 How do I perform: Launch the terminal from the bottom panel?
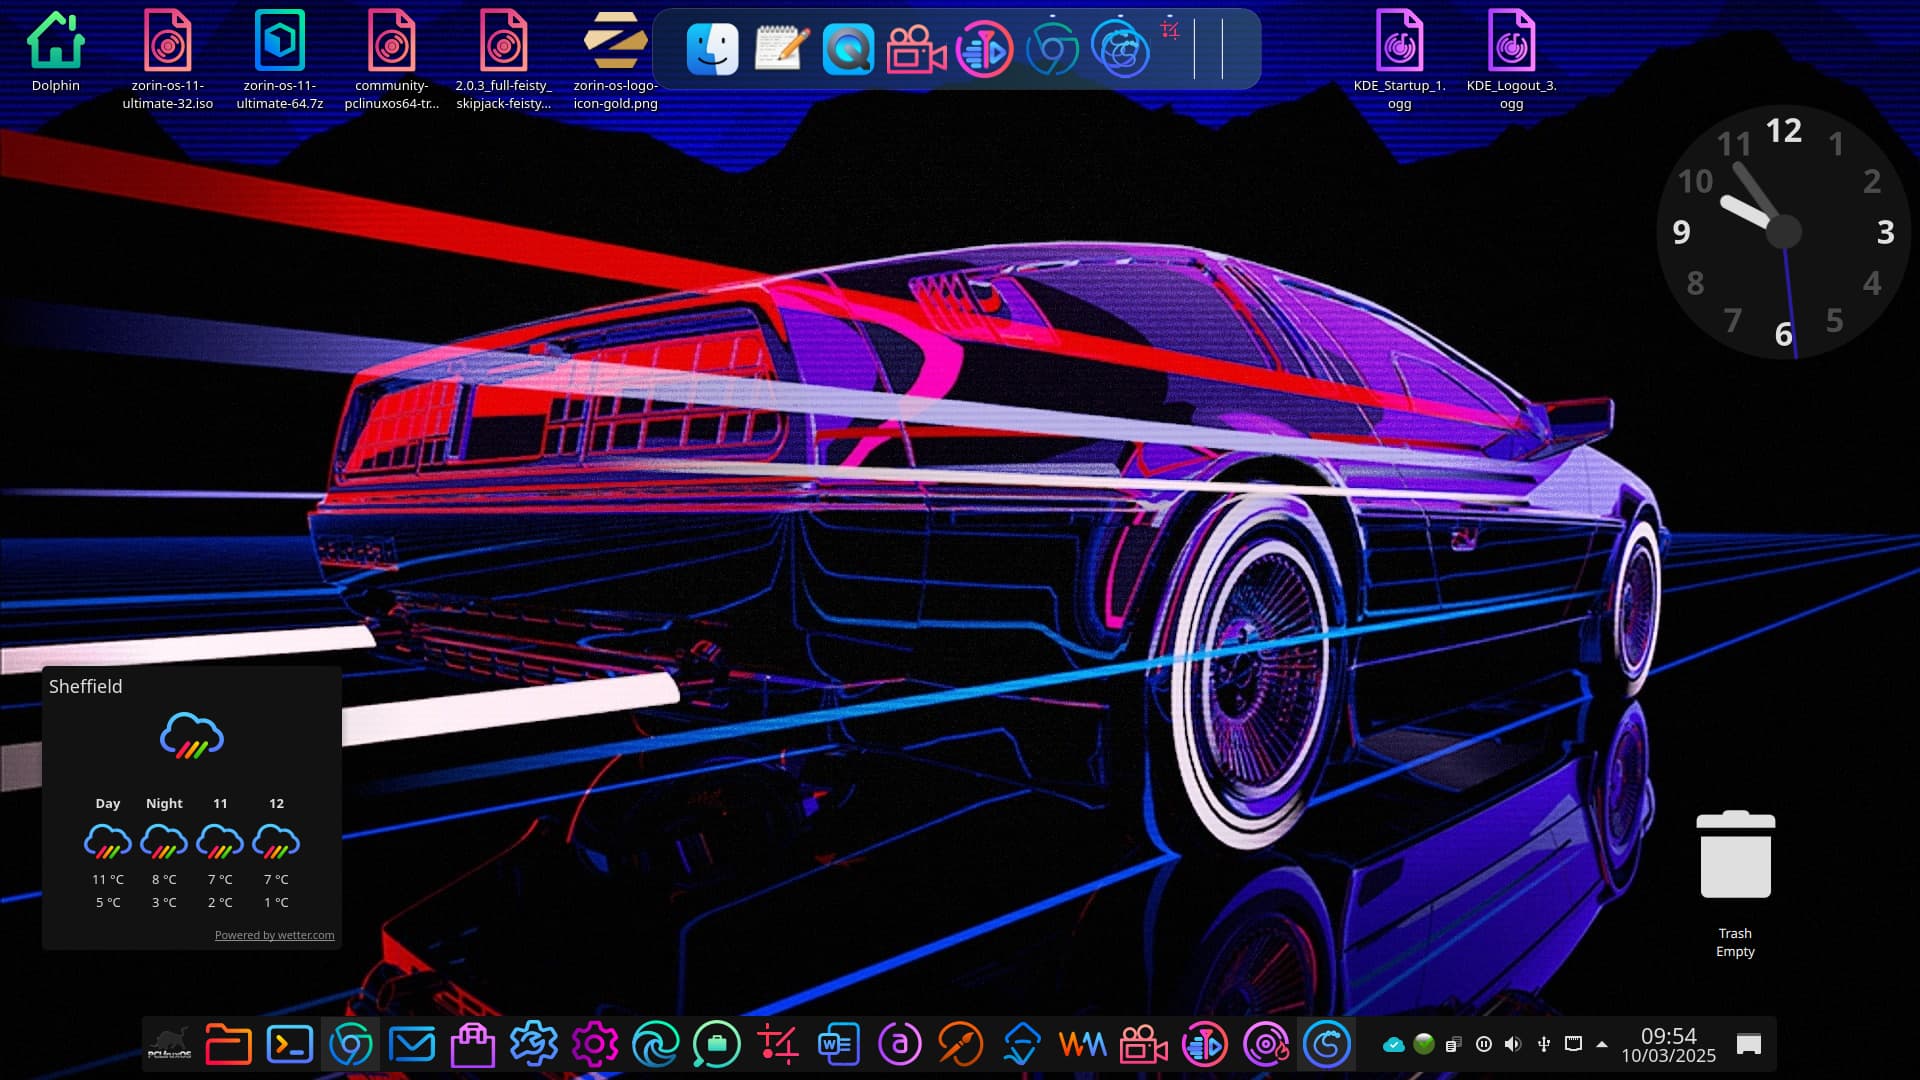coord(290,1044)
